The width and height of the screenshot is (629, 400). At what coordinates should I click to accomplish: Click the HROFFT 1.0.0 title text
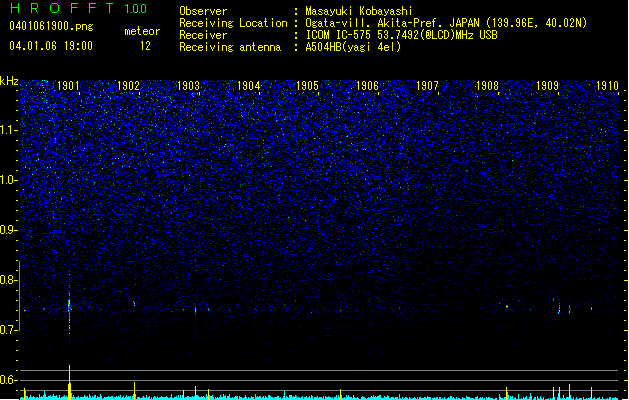tap(78, 8)
